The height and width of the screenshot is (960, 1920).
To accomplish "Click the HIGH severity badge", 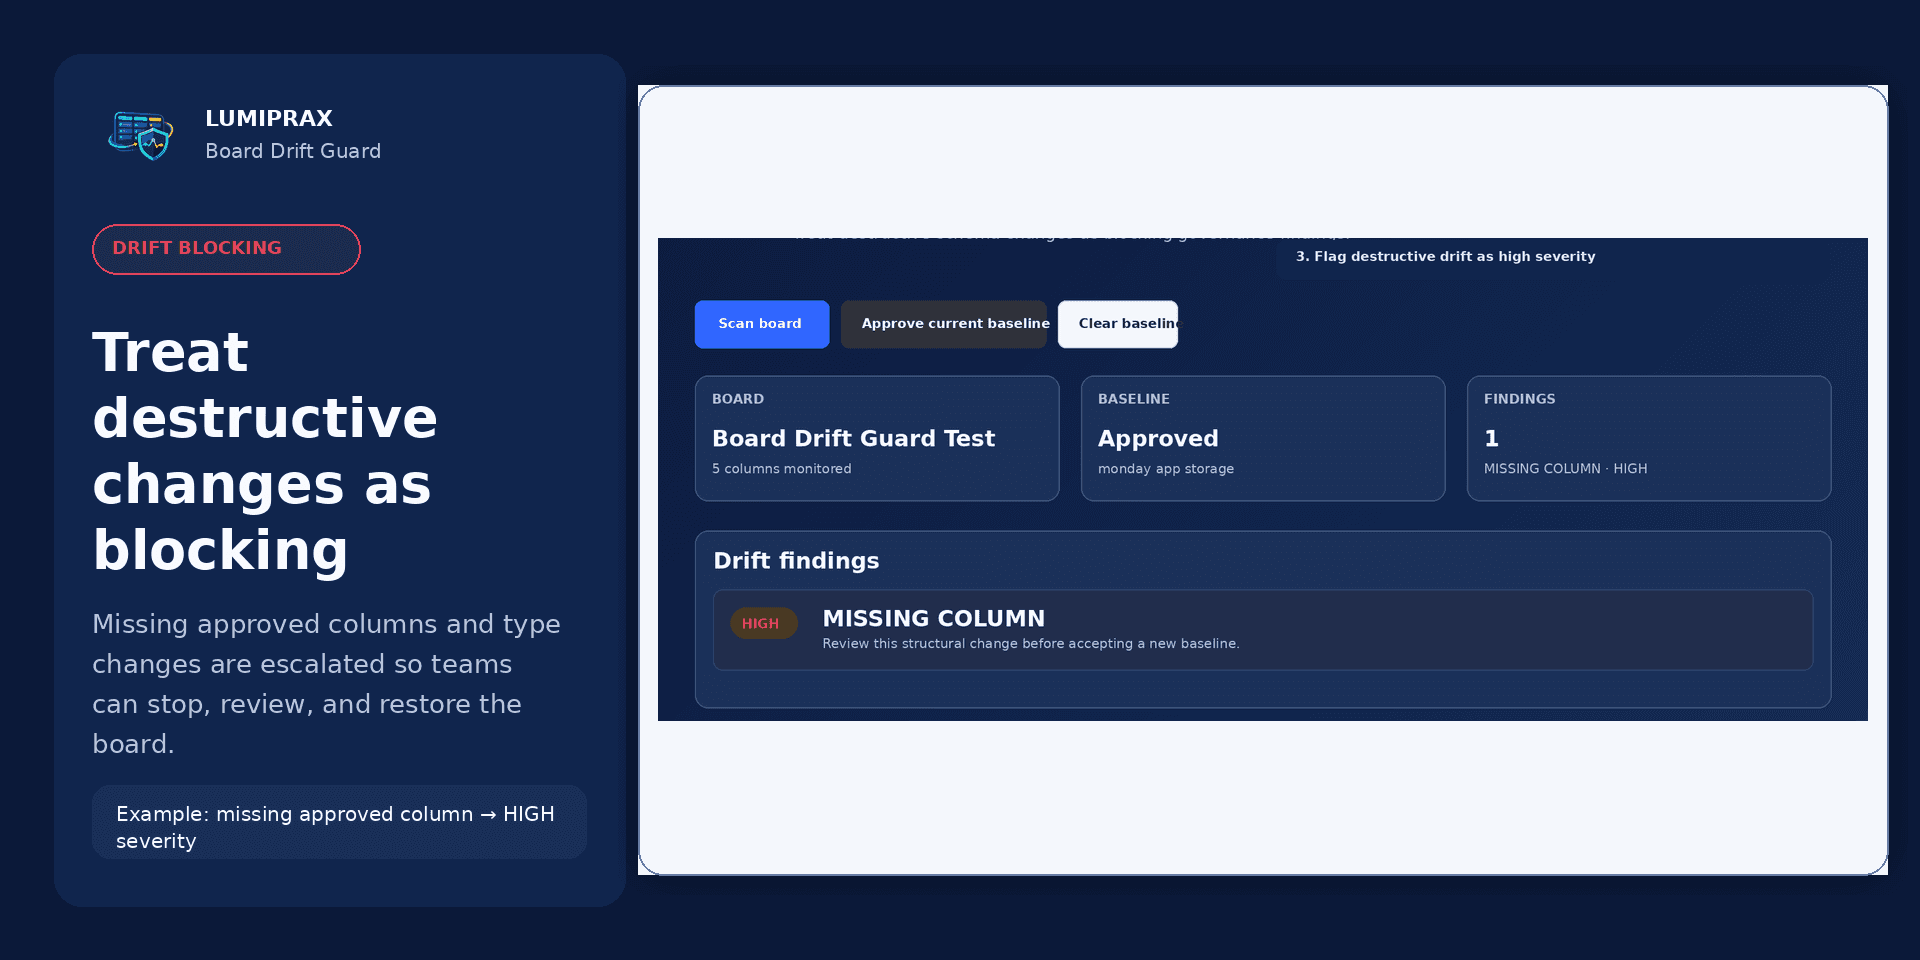I will click(764, 623).
